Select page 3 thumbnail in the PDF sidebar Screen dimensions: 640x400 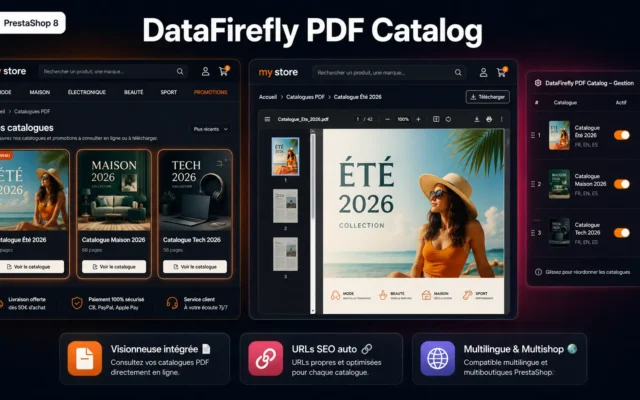click(285, 254)
